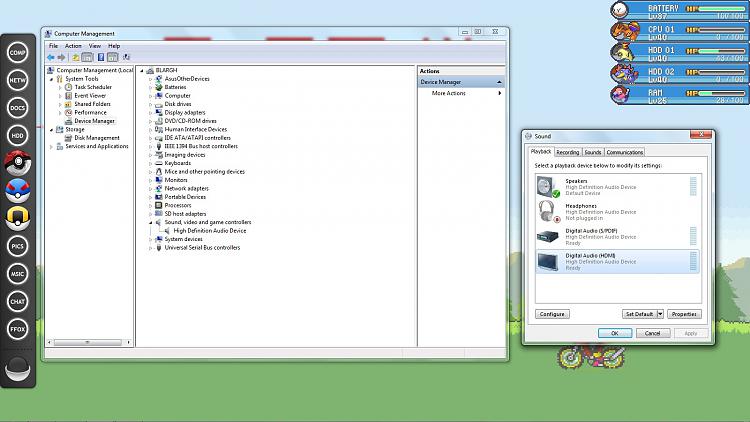Image resolution: width=750 pixels, height=422 pixels.
Task: Click the left pane horizontal scrollbar
Action: tap(89, 342)
